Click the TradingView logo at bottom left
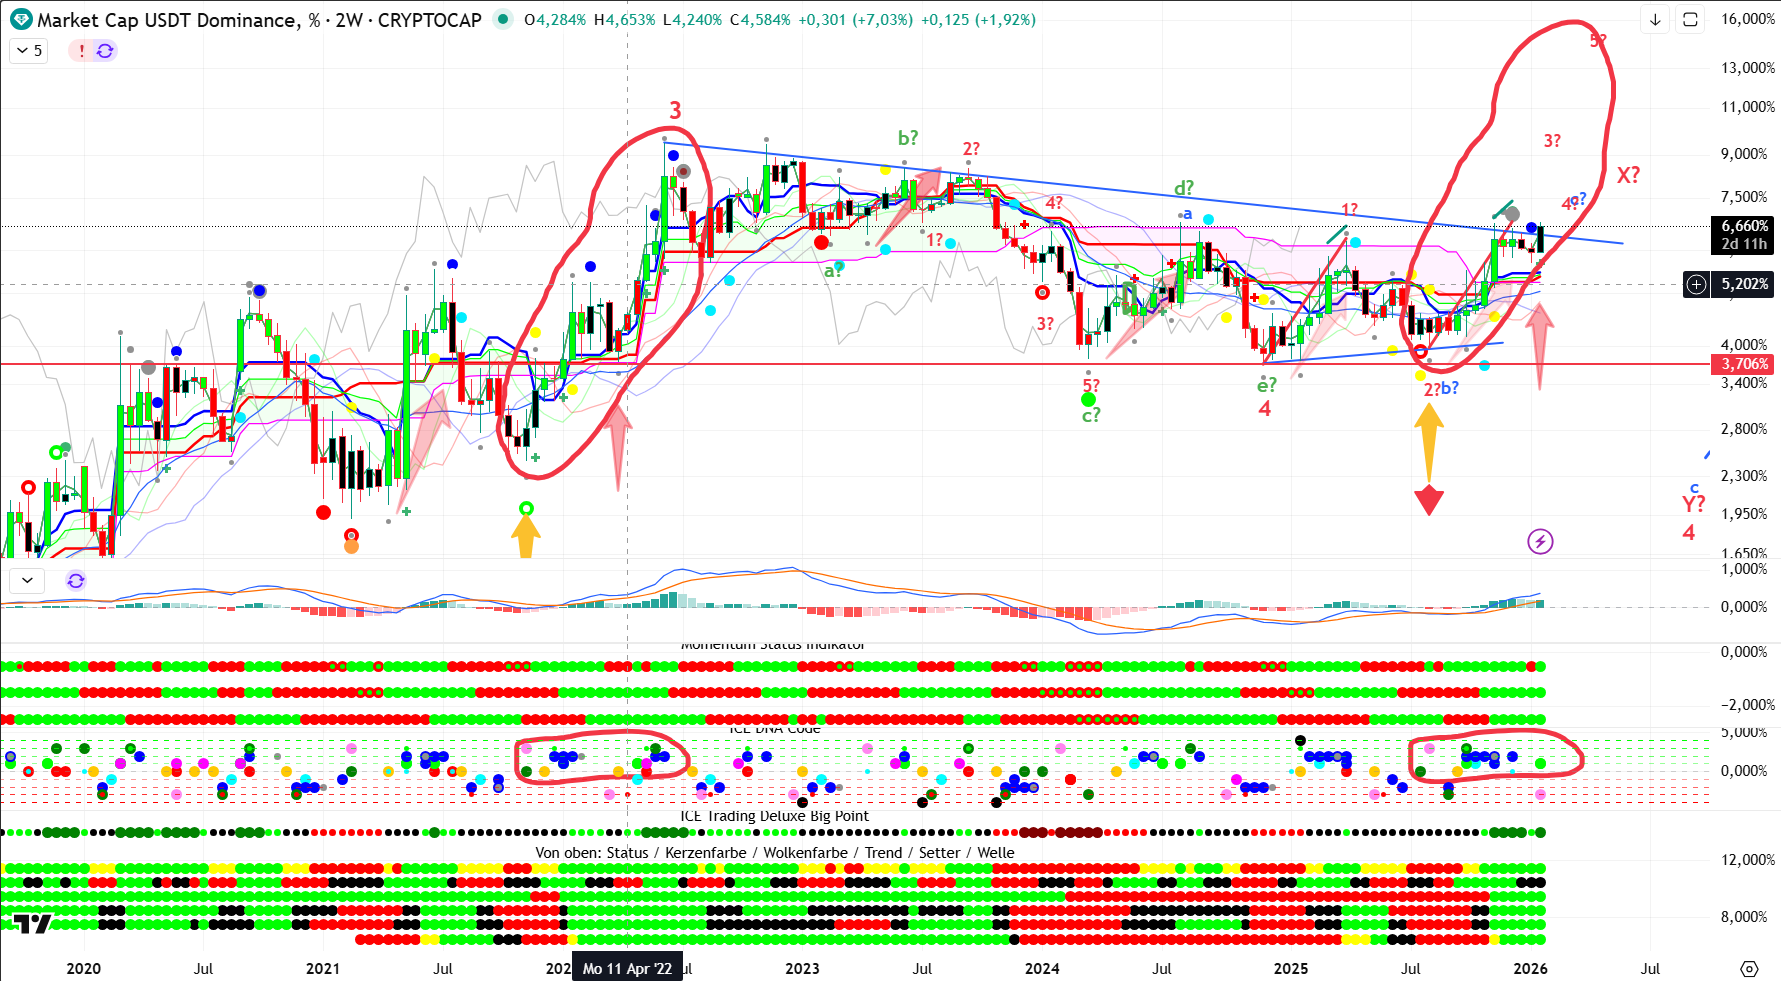Image resolution: width=1781 pixels, height=981 pixels. coord(32,924)
